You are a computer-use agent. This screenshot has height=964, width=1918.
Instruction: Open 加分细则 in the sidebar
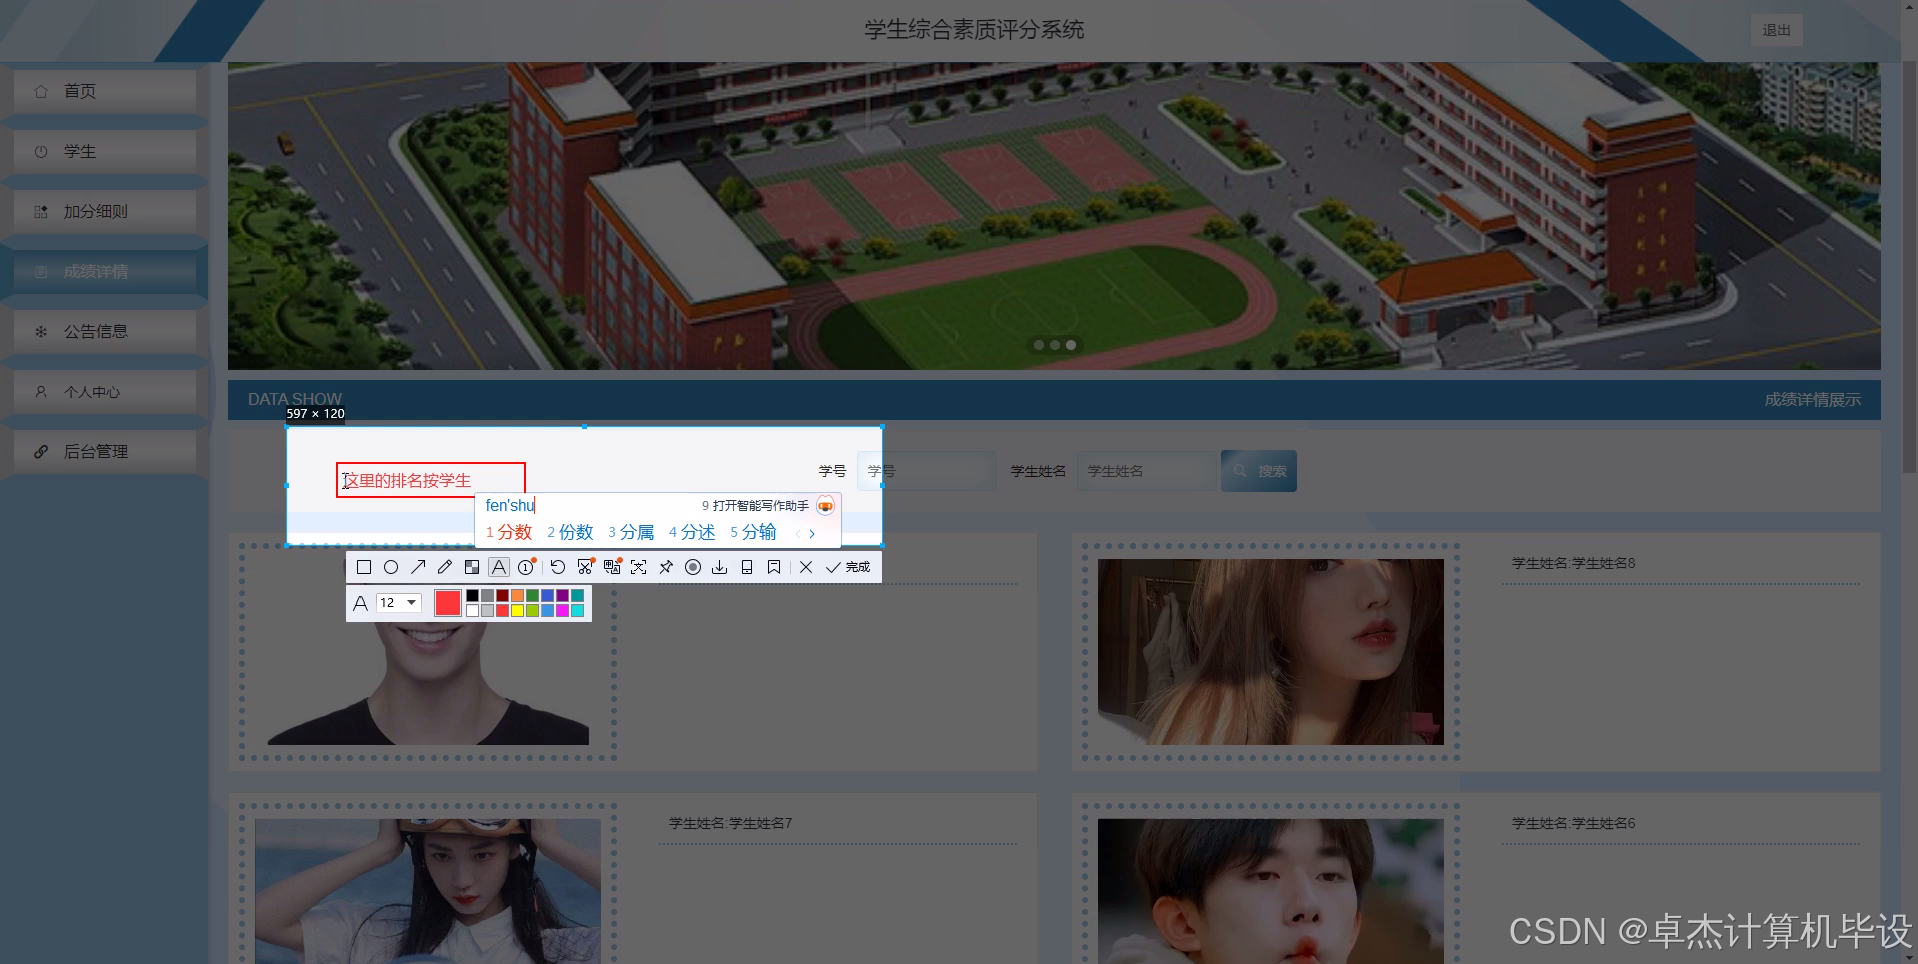[x=105, y=211]
